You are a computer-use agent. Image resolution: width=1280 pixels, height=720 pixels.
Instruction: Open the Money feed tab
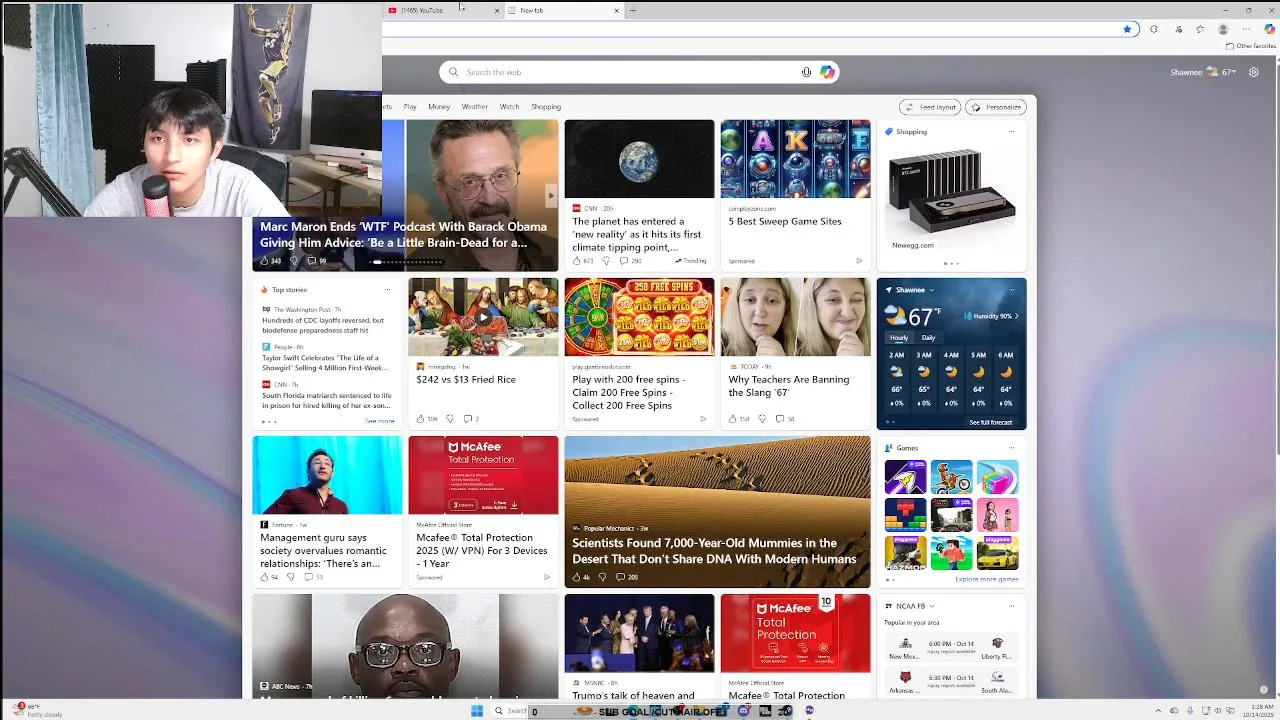(439, 107)
